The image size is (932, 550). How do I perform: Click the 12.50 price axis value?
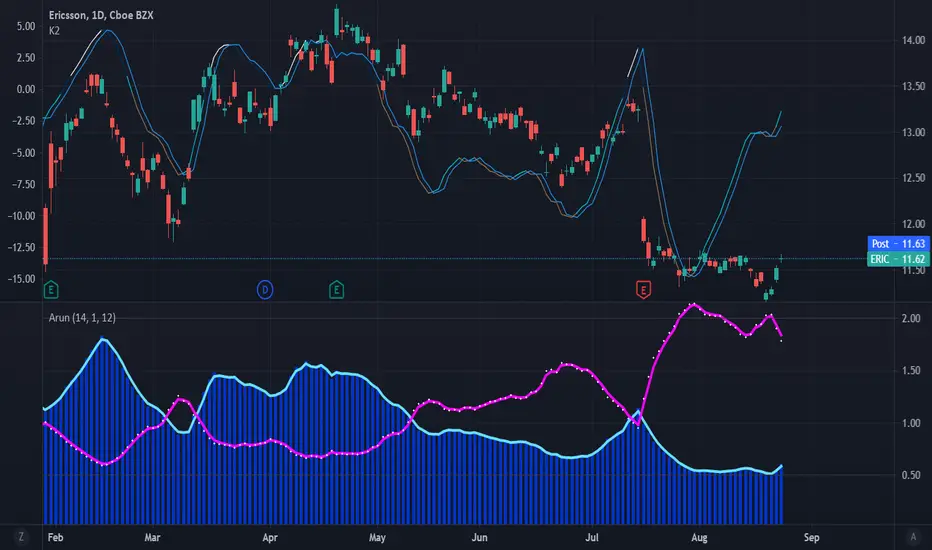coord(914,178)
